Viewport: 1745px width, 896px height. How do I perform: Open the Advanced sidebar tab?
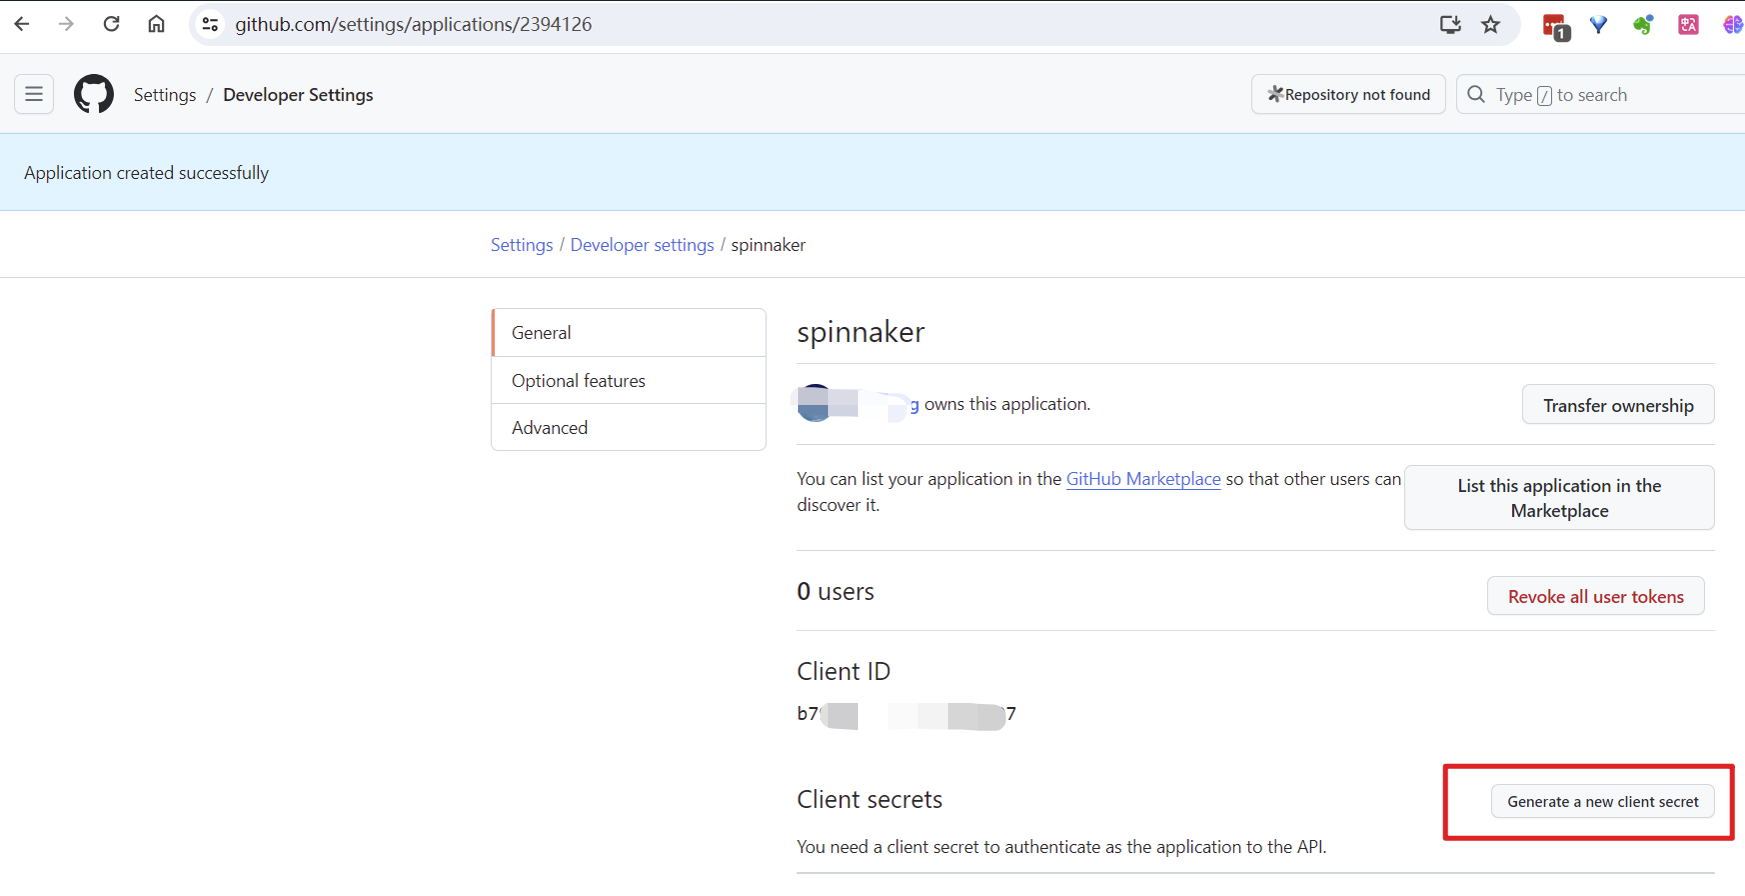629,427
